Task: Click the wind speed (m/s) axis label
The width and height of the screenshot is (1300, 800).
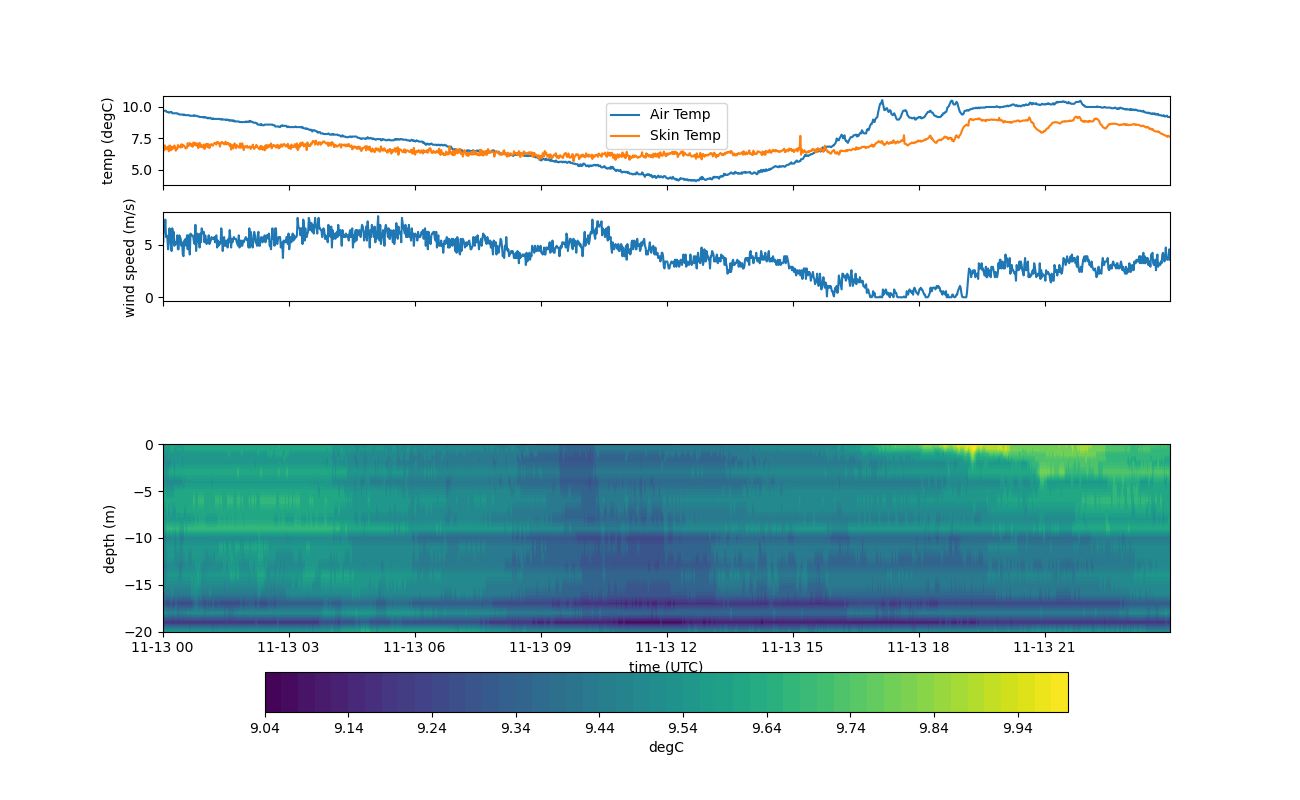Action: pyautogui.click(x=129, y=257)
